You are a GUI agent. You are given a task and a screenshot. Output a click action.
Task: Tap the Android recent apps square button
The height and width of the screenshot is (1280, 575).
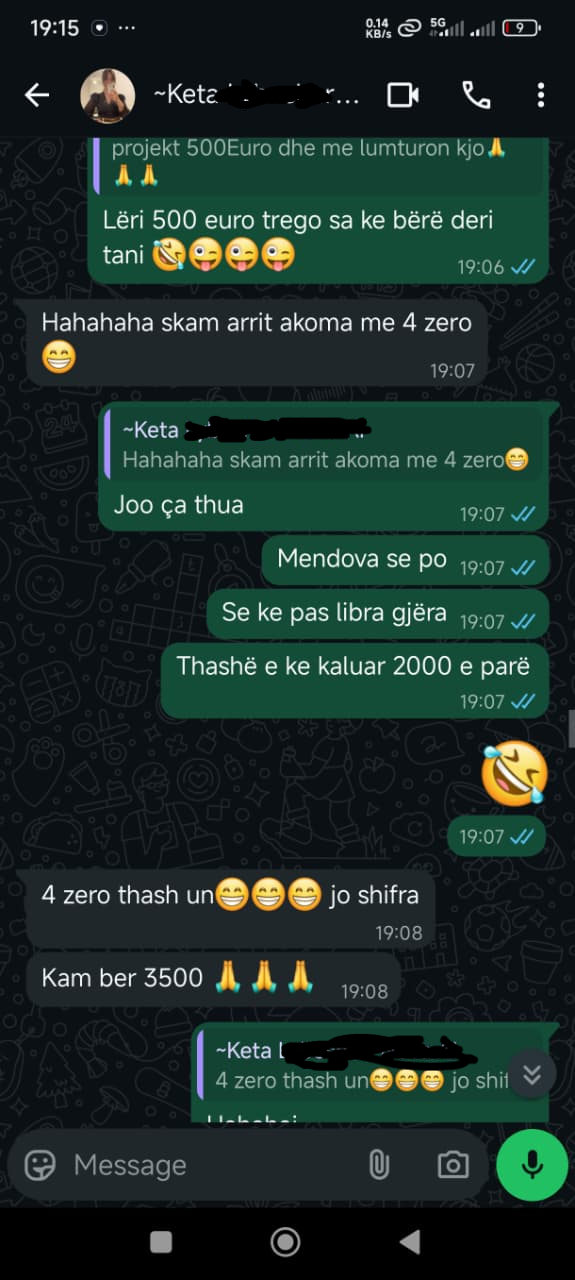click(x=161, y=1242)
